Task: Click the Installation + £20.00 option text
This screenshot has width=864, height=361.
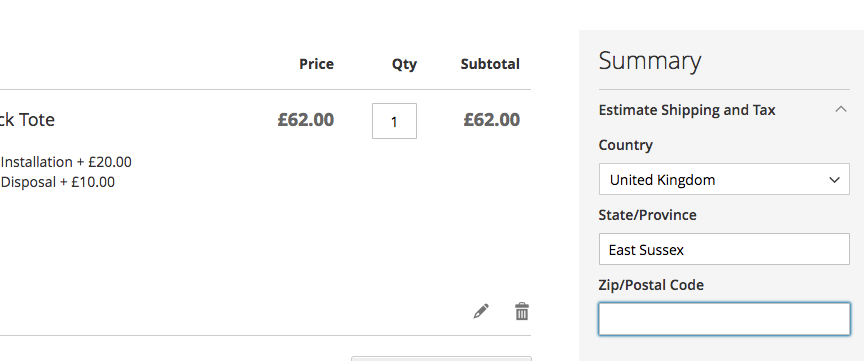Action: 66,162
